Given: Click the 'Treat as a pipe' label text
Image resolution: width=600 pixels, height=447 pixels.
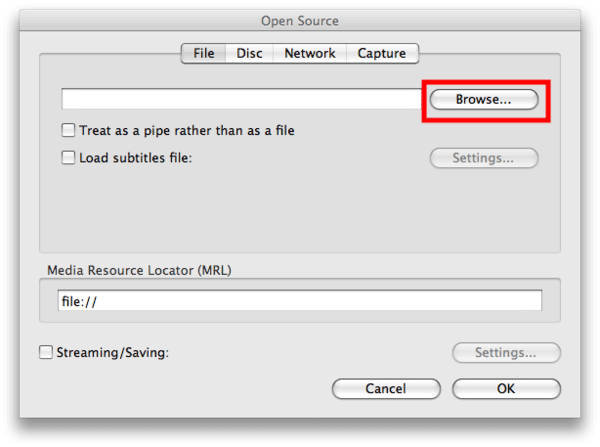Looking at the screenshot, I should tap(187, 131).
